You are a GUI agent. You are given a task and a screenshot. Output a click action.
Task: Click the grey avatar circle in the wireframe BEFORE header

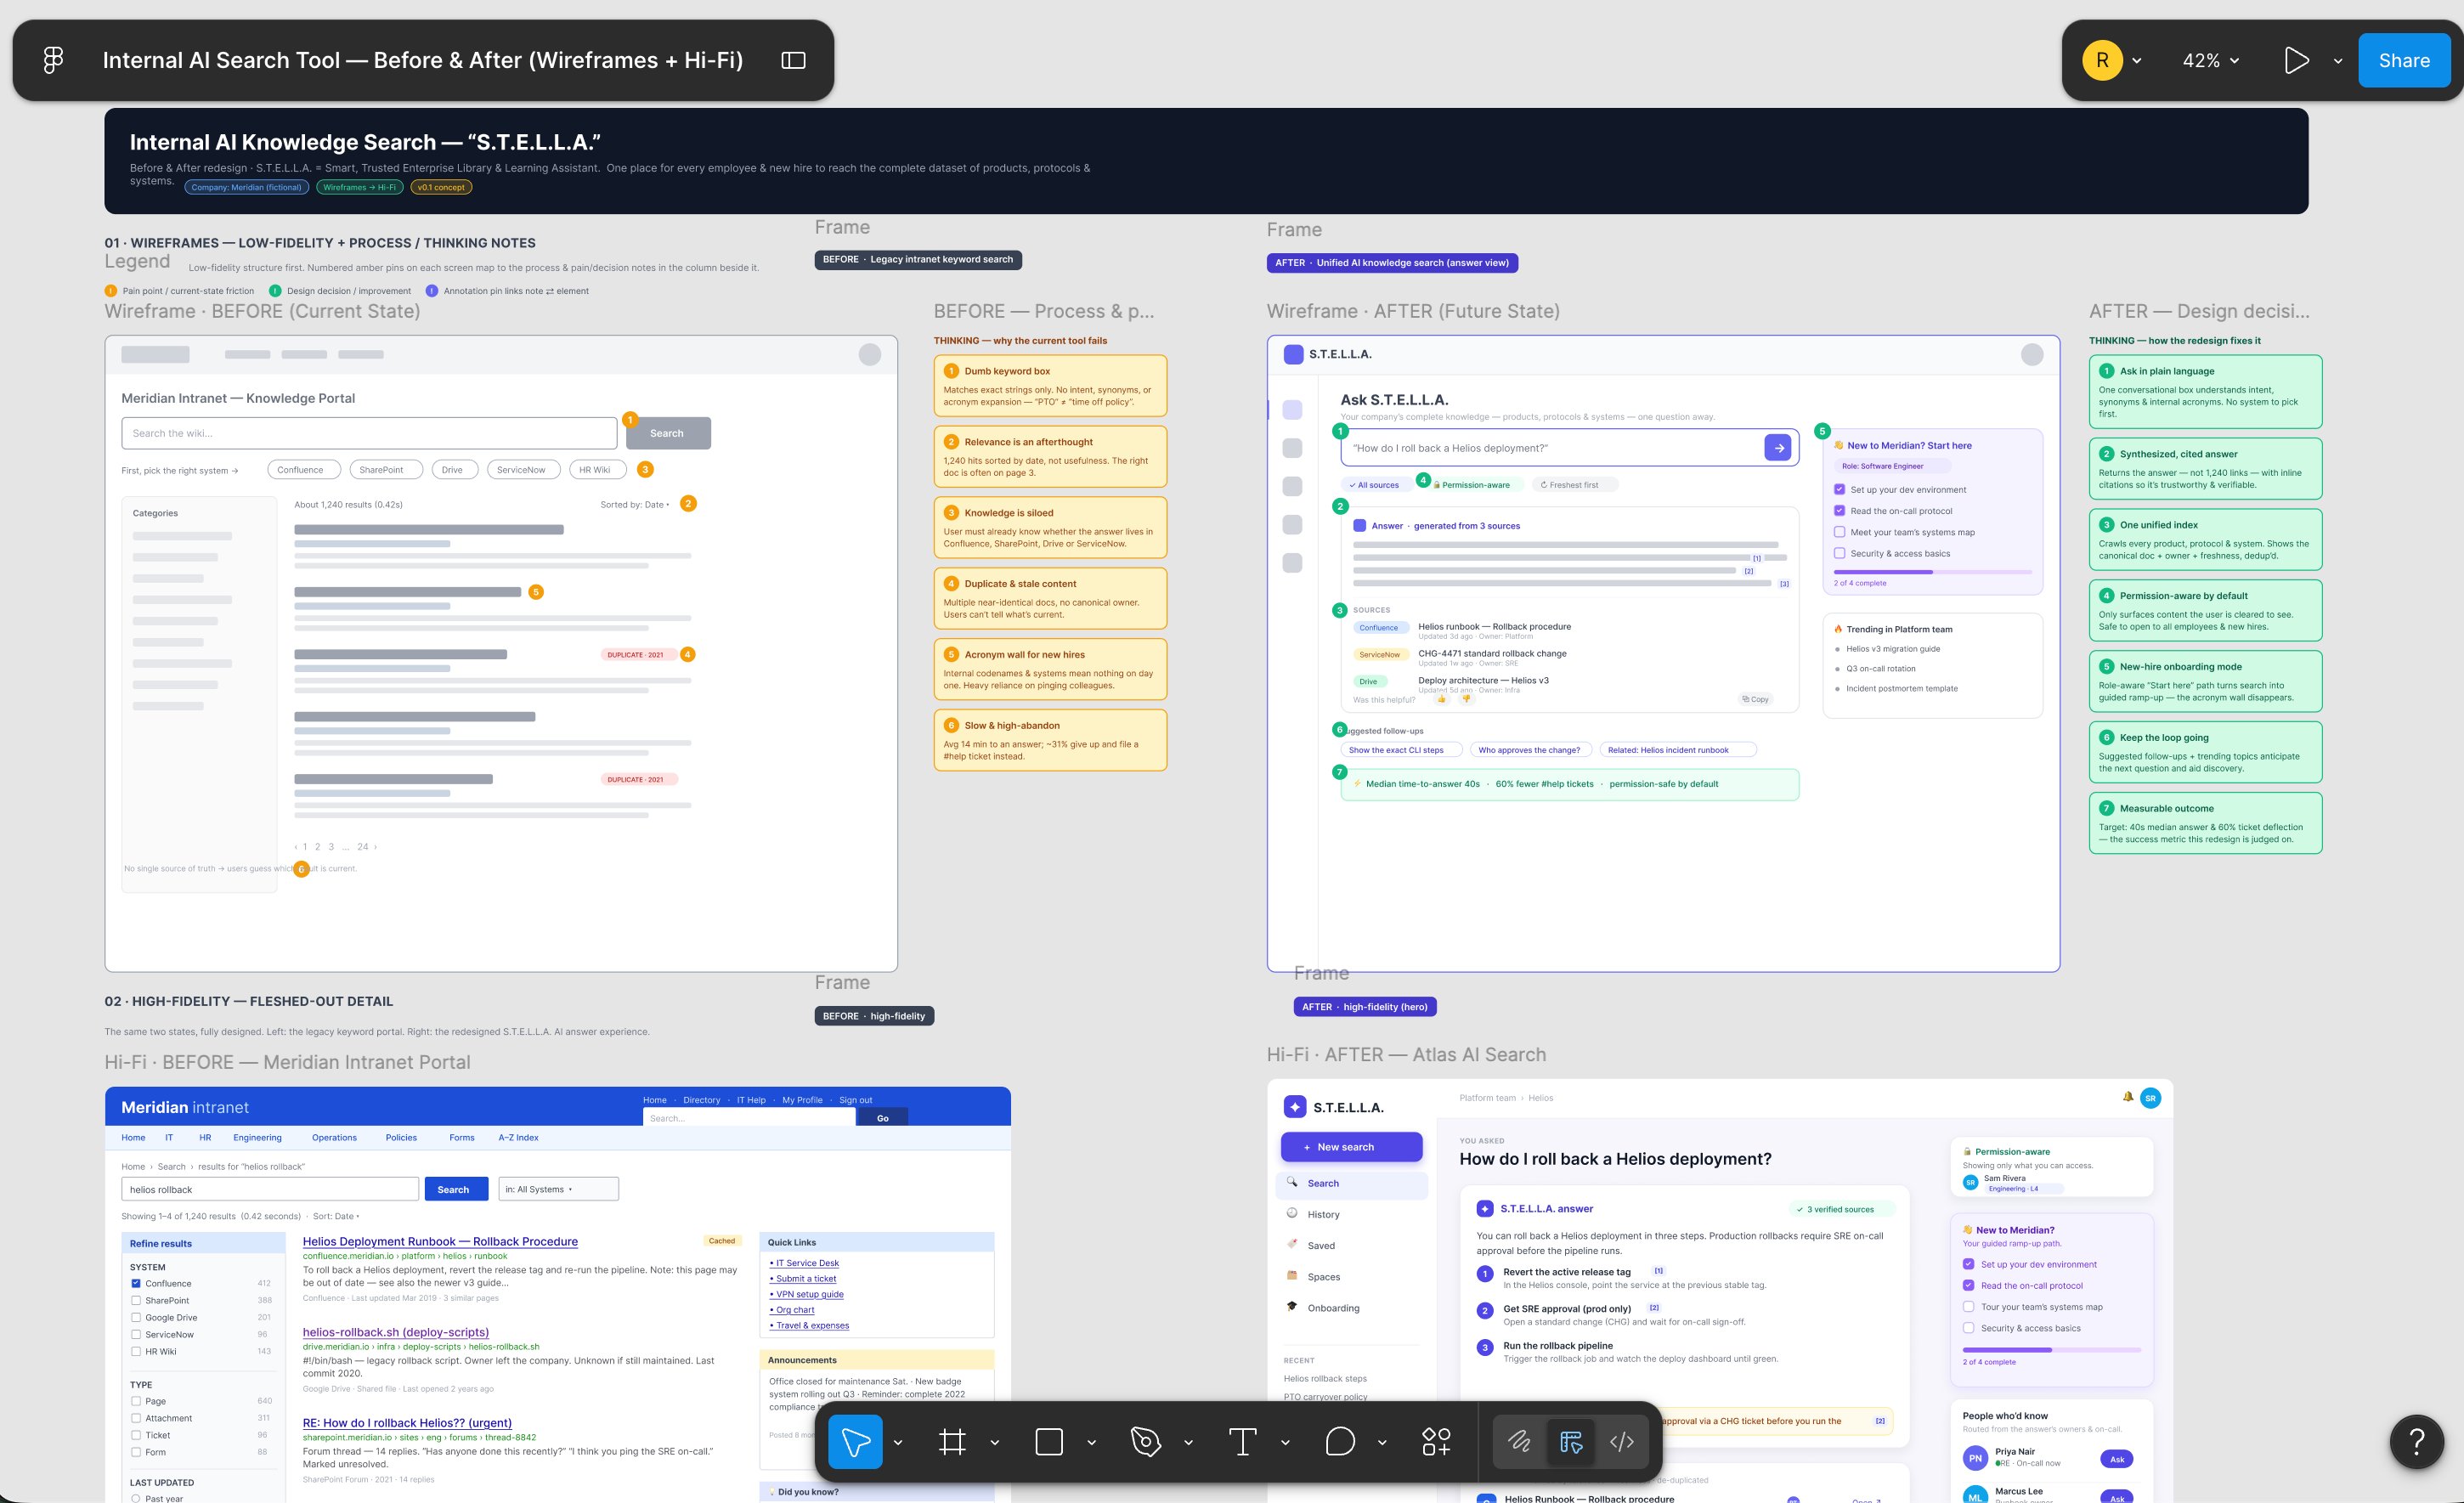870,354
